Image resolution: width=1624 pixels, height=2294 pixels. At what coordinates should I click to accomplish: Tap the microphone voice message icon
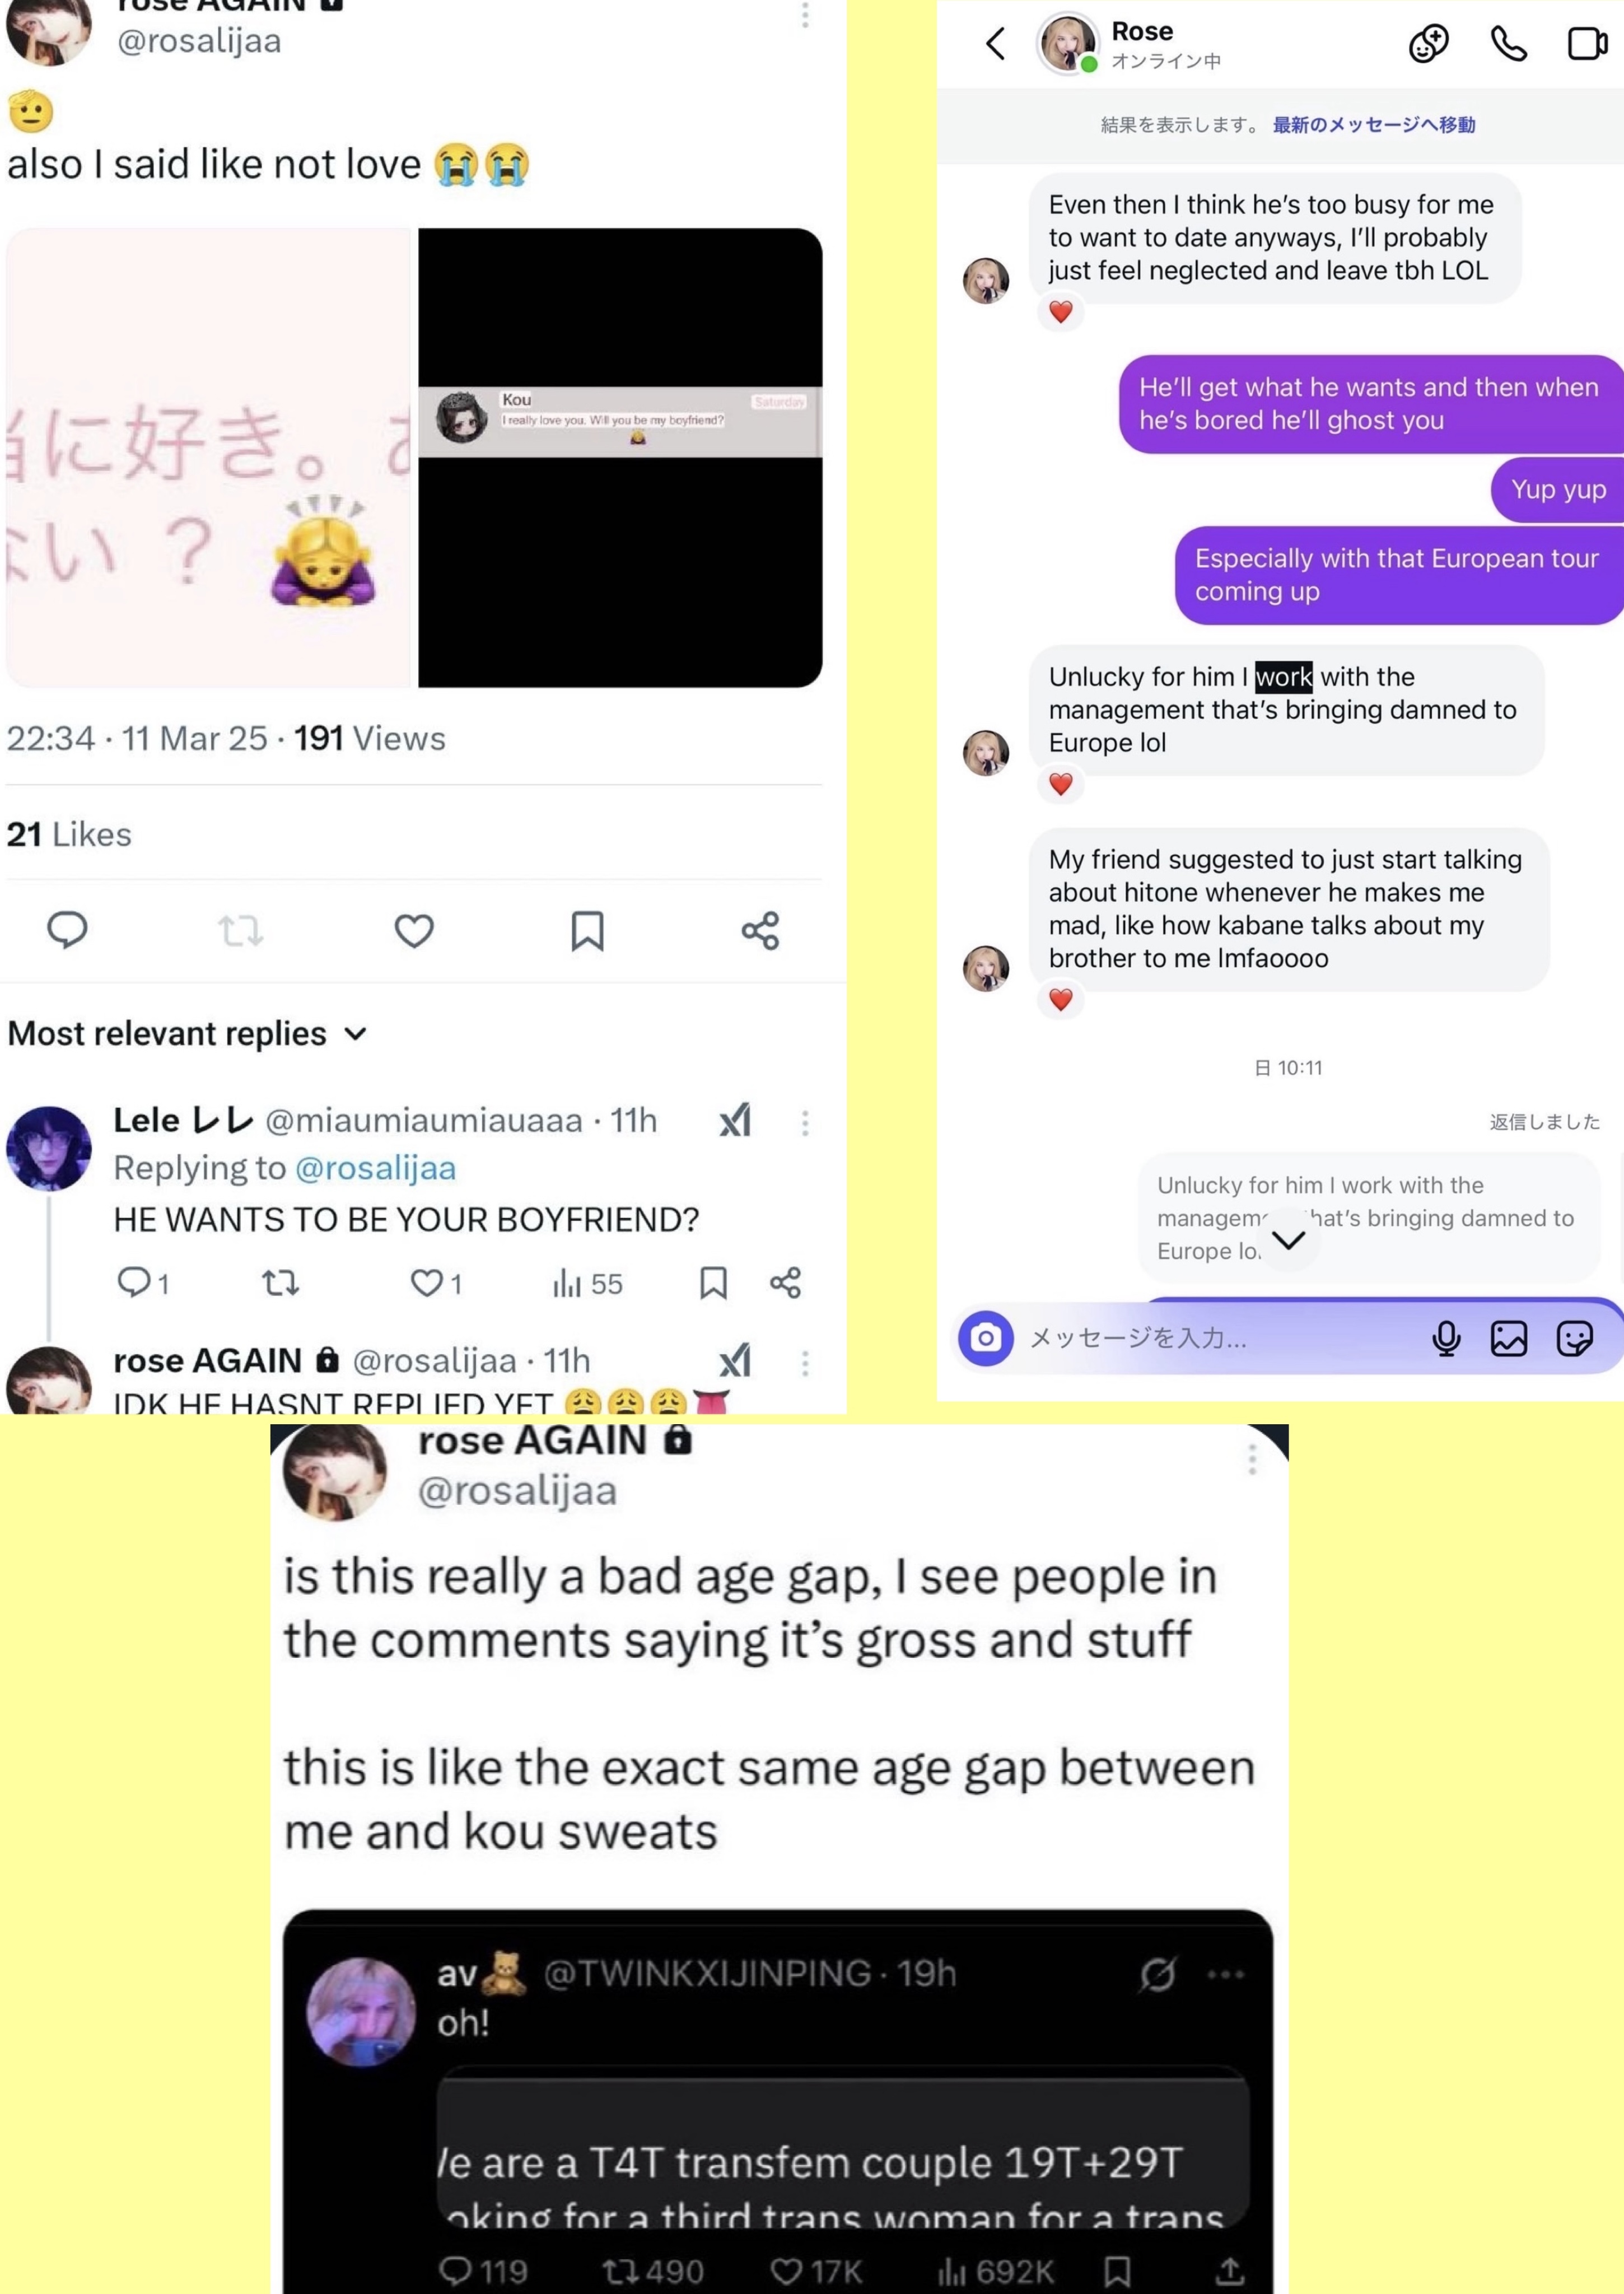[x=1446, y=1338]
